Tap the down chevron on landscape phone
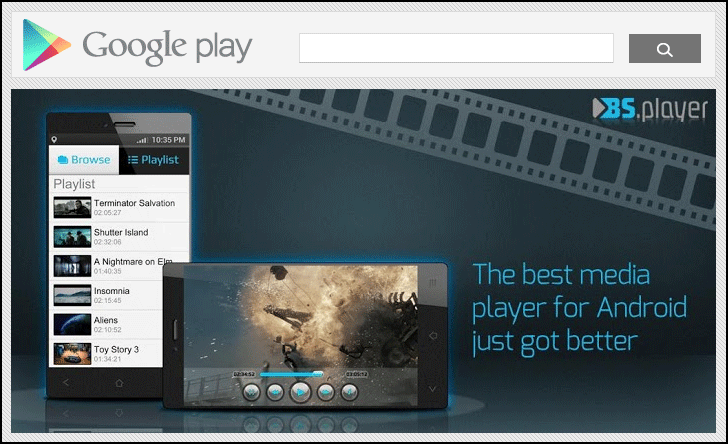Image resolution: width=728 pixels, height=444 pixels. (432, 387)
